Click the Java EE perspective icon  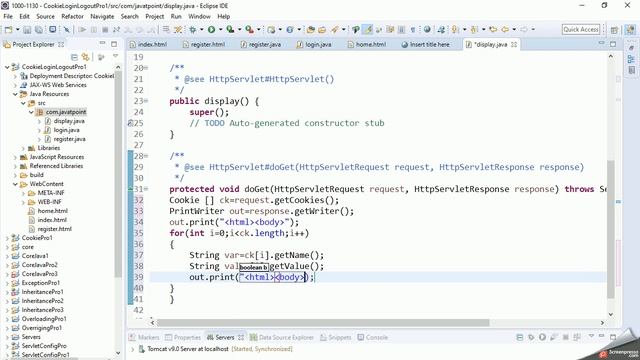(x=631, y=29)
